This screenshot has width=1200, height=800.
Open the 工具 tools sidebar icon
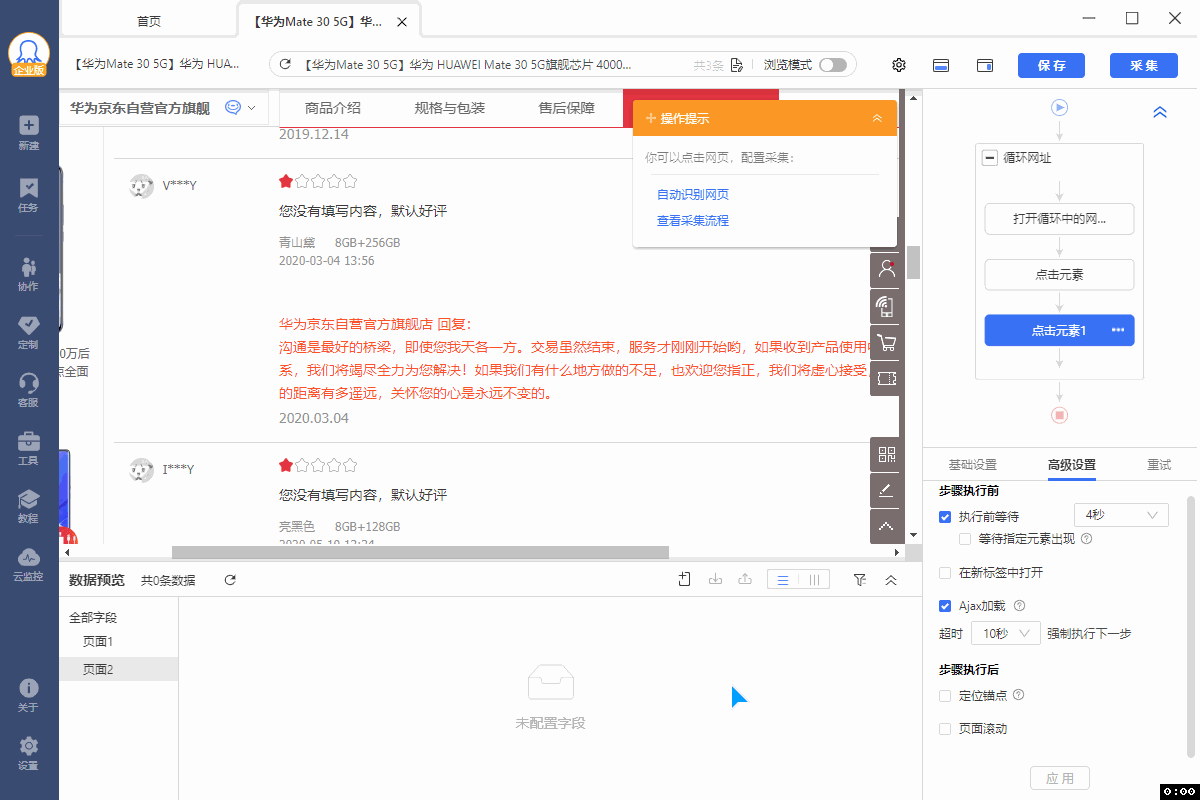(28, 447)
